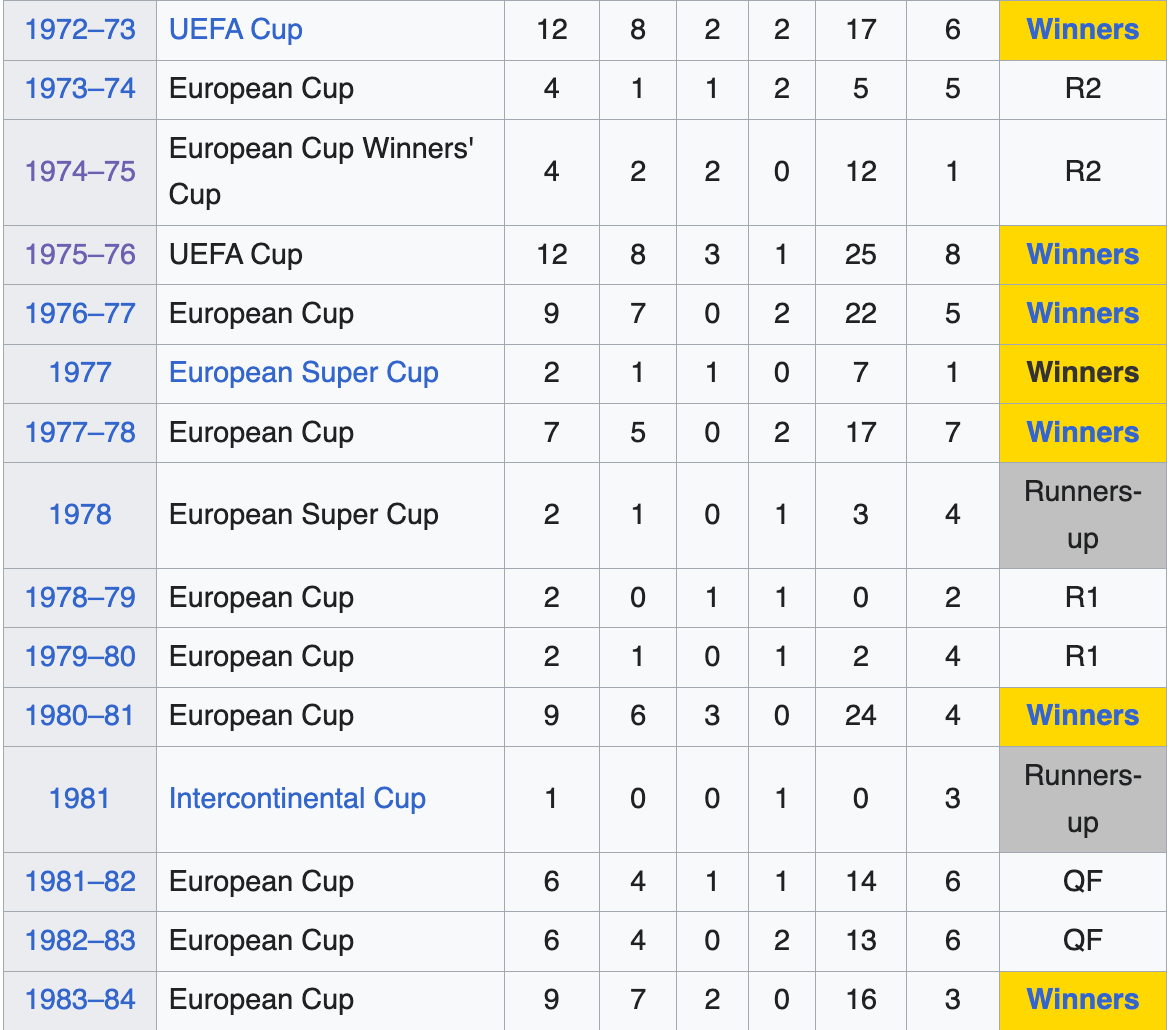Open the European Super Cup link

pyautogui.click(x=303, y=373)
